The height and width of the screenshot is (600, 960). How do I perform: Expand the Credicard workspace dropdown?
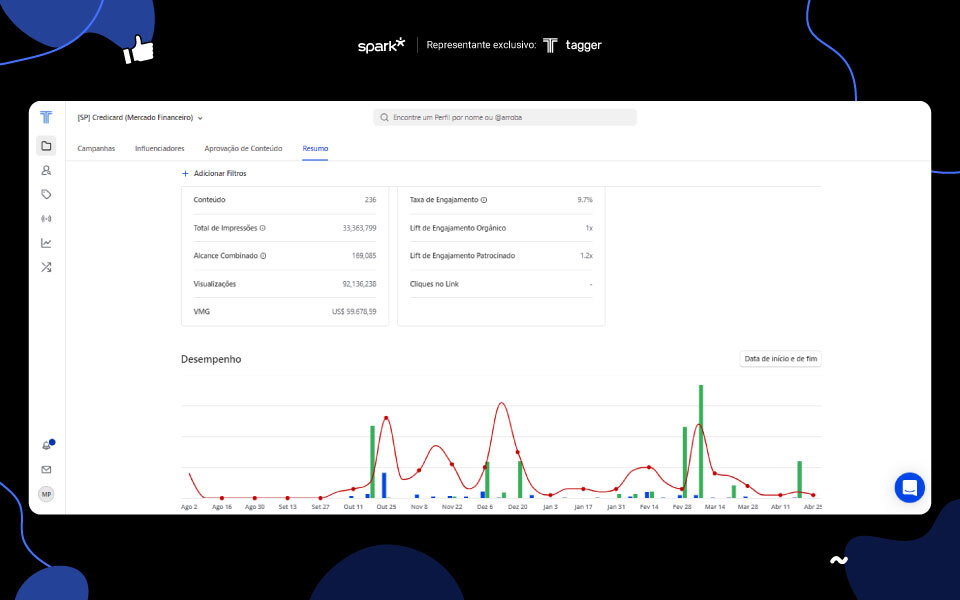pos(140,118)
